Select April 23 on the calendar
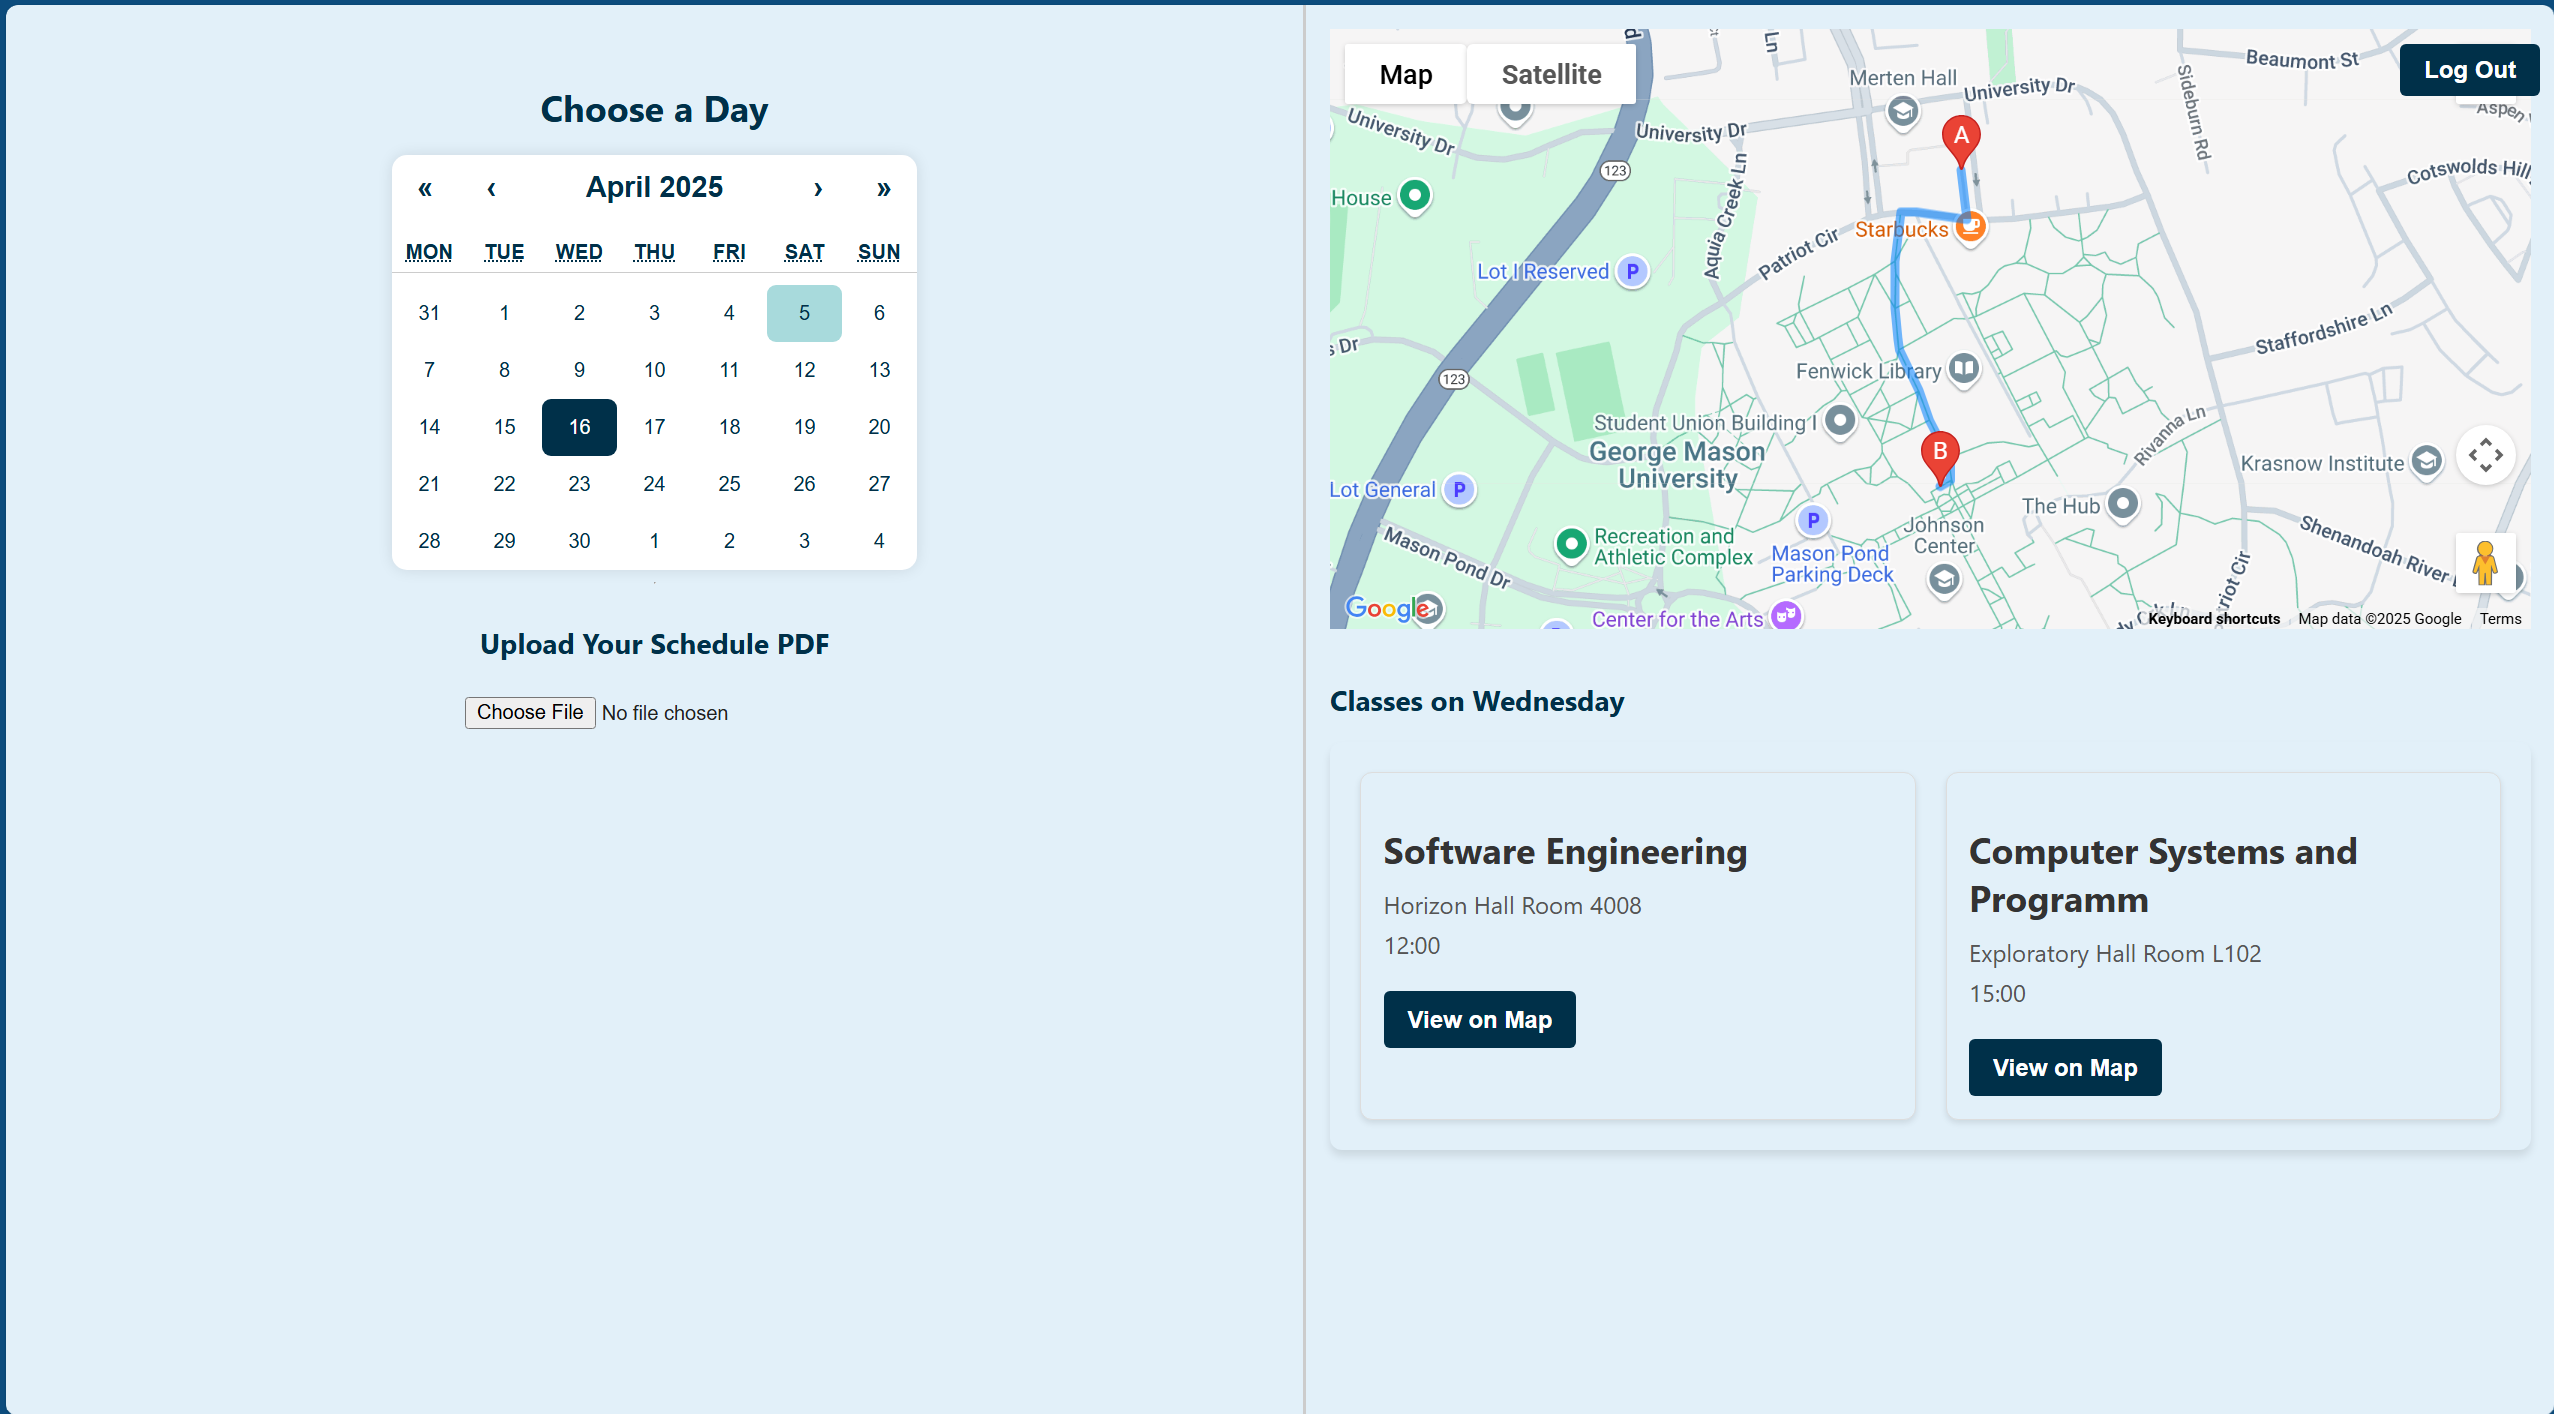This screenshot has width=2554, height=1414. point(579,484)
